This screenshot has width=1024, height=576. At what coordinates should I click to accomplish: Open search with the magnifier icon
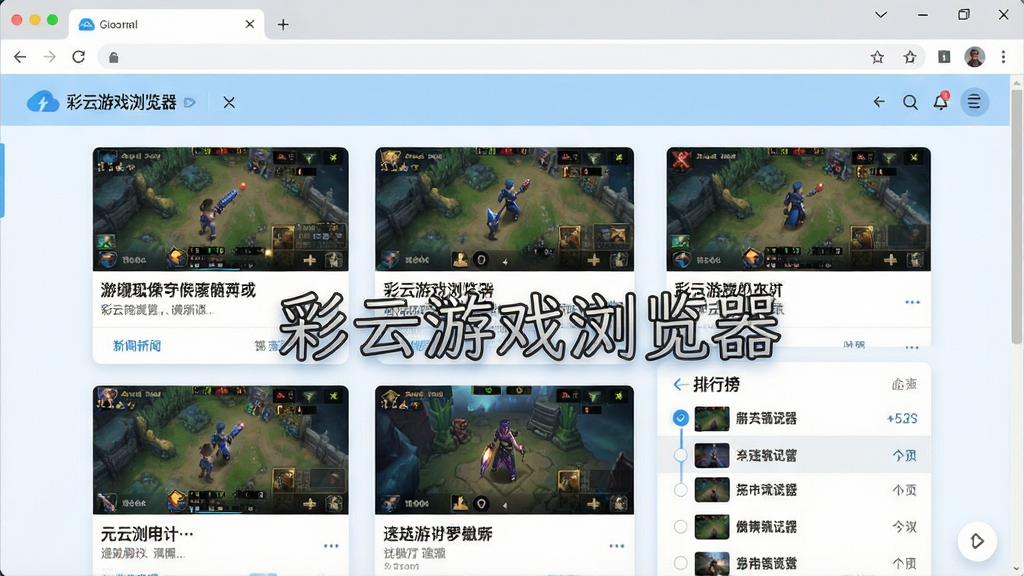coord(910,102)
